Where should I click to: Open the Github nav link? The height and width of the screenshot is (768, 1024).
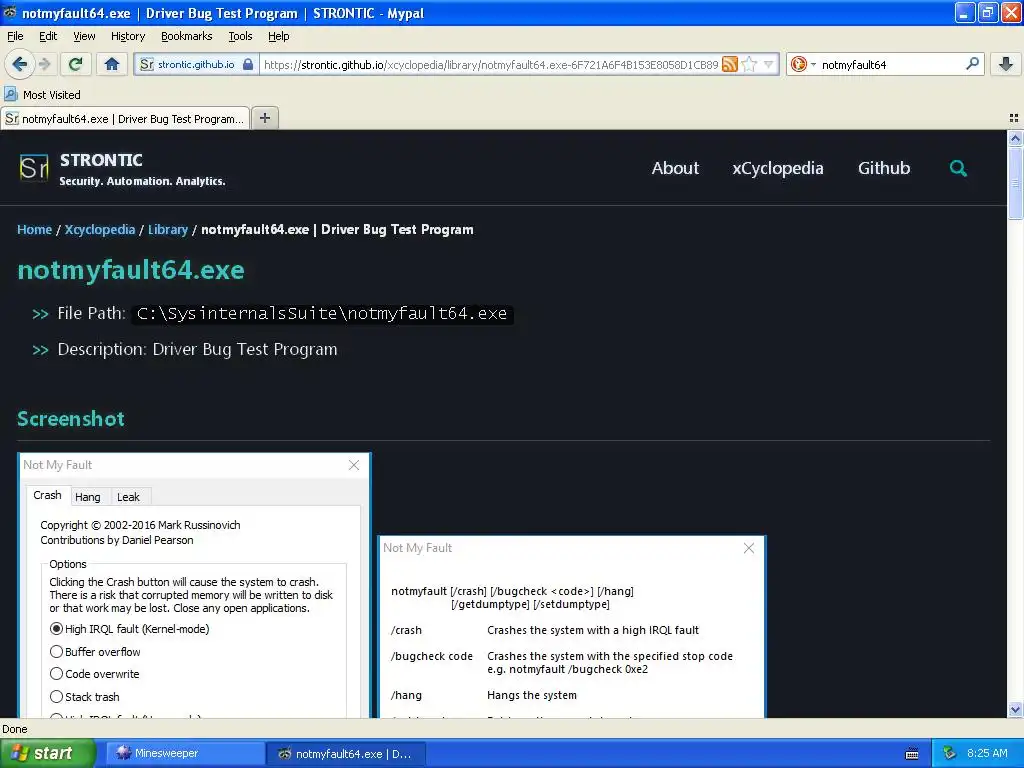pyautogui.click(x=884, y=168)
